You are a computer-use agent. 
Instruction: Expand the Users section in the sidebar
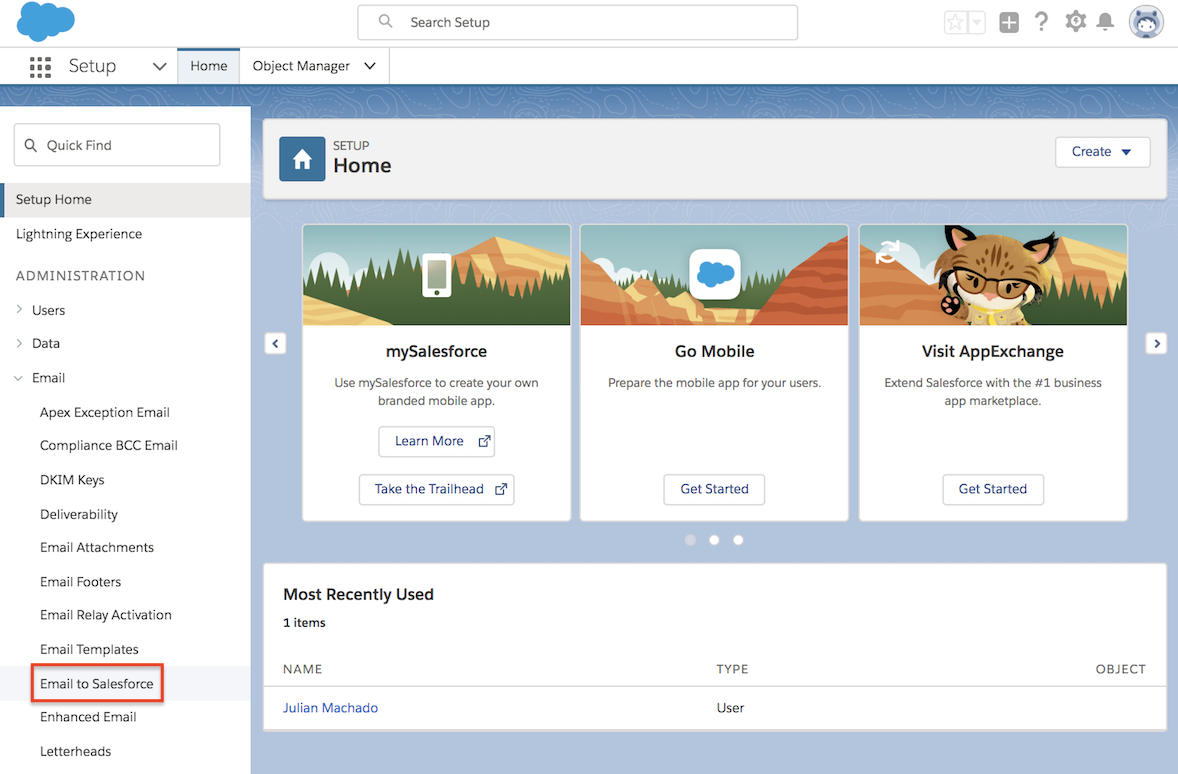[x=47, y=310]
